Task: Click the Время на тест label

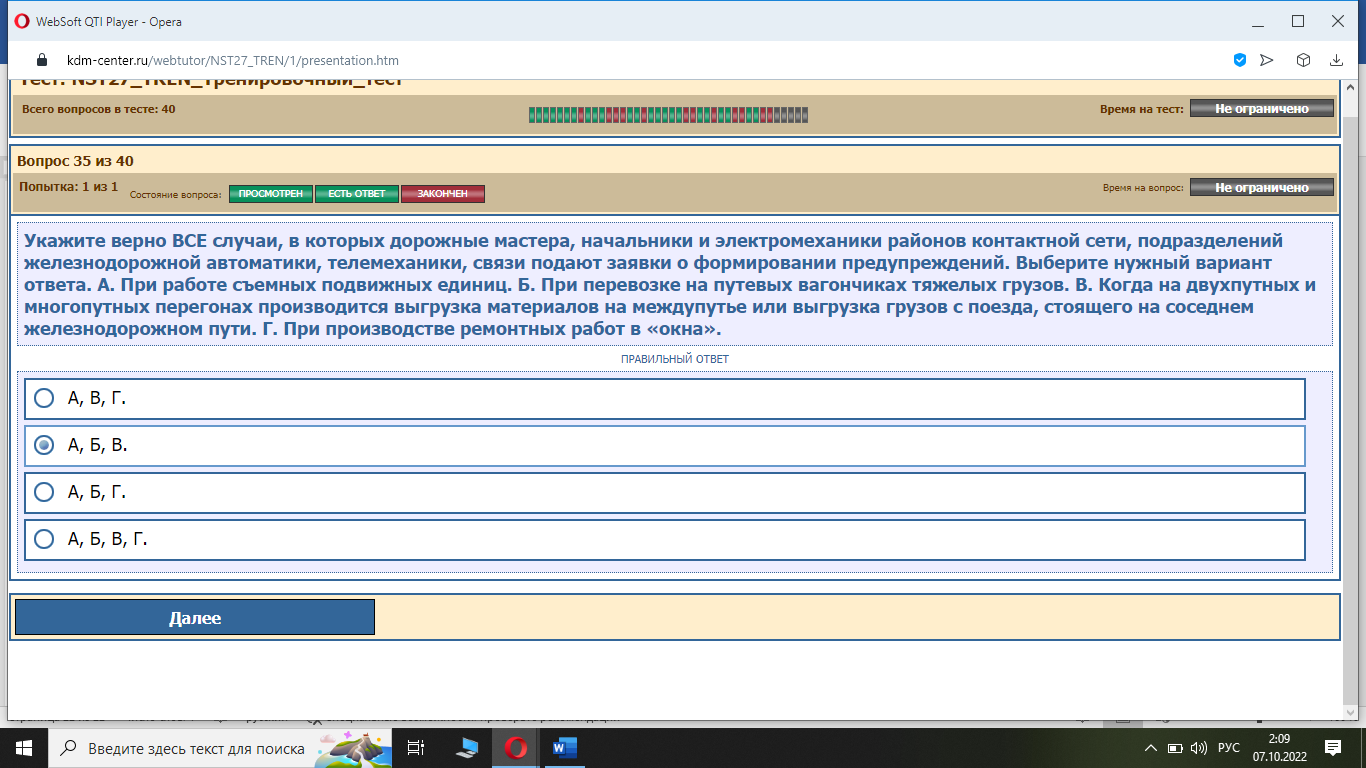Action: pyautogui.click(x=1142, y=109)
